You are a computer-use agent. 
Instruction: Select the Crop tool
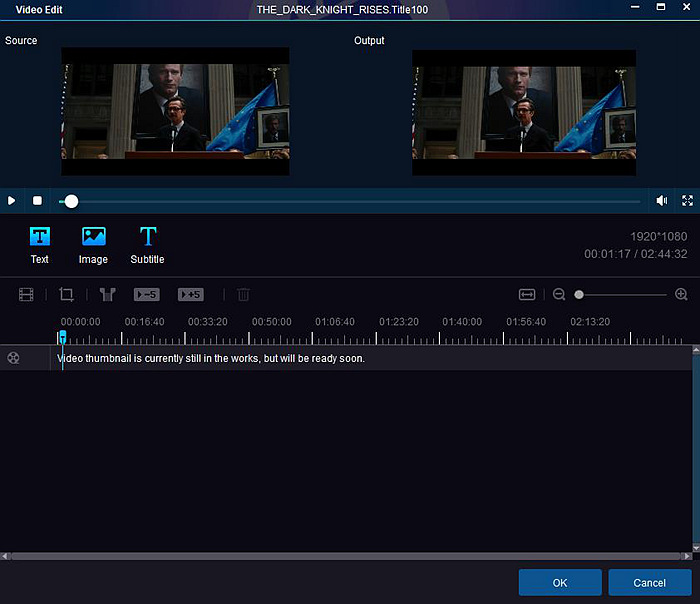click(67, 295)
